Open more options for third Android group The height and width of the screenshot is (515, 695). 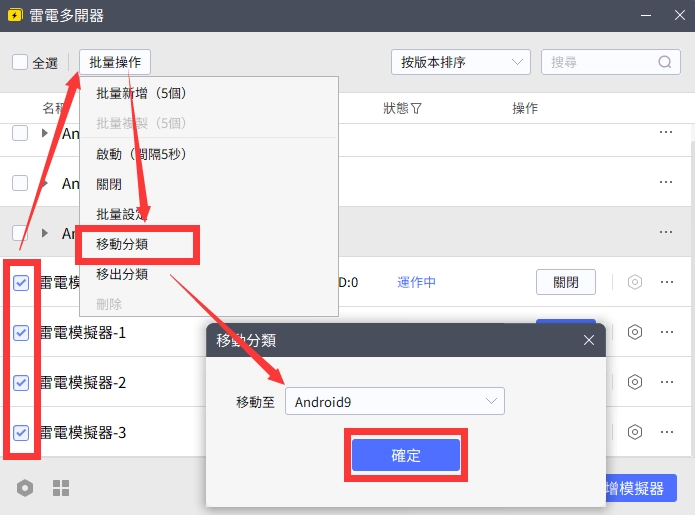666,232
